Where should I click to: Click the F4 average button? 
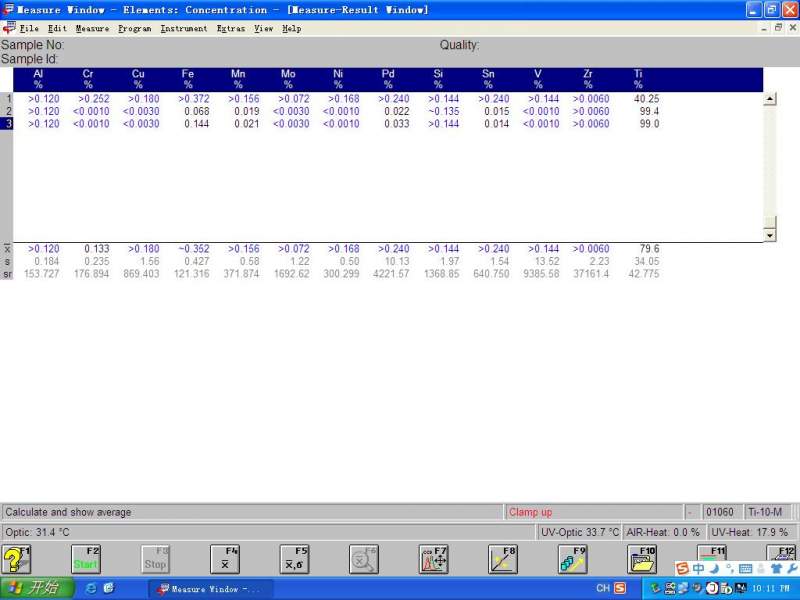(225, 560)
